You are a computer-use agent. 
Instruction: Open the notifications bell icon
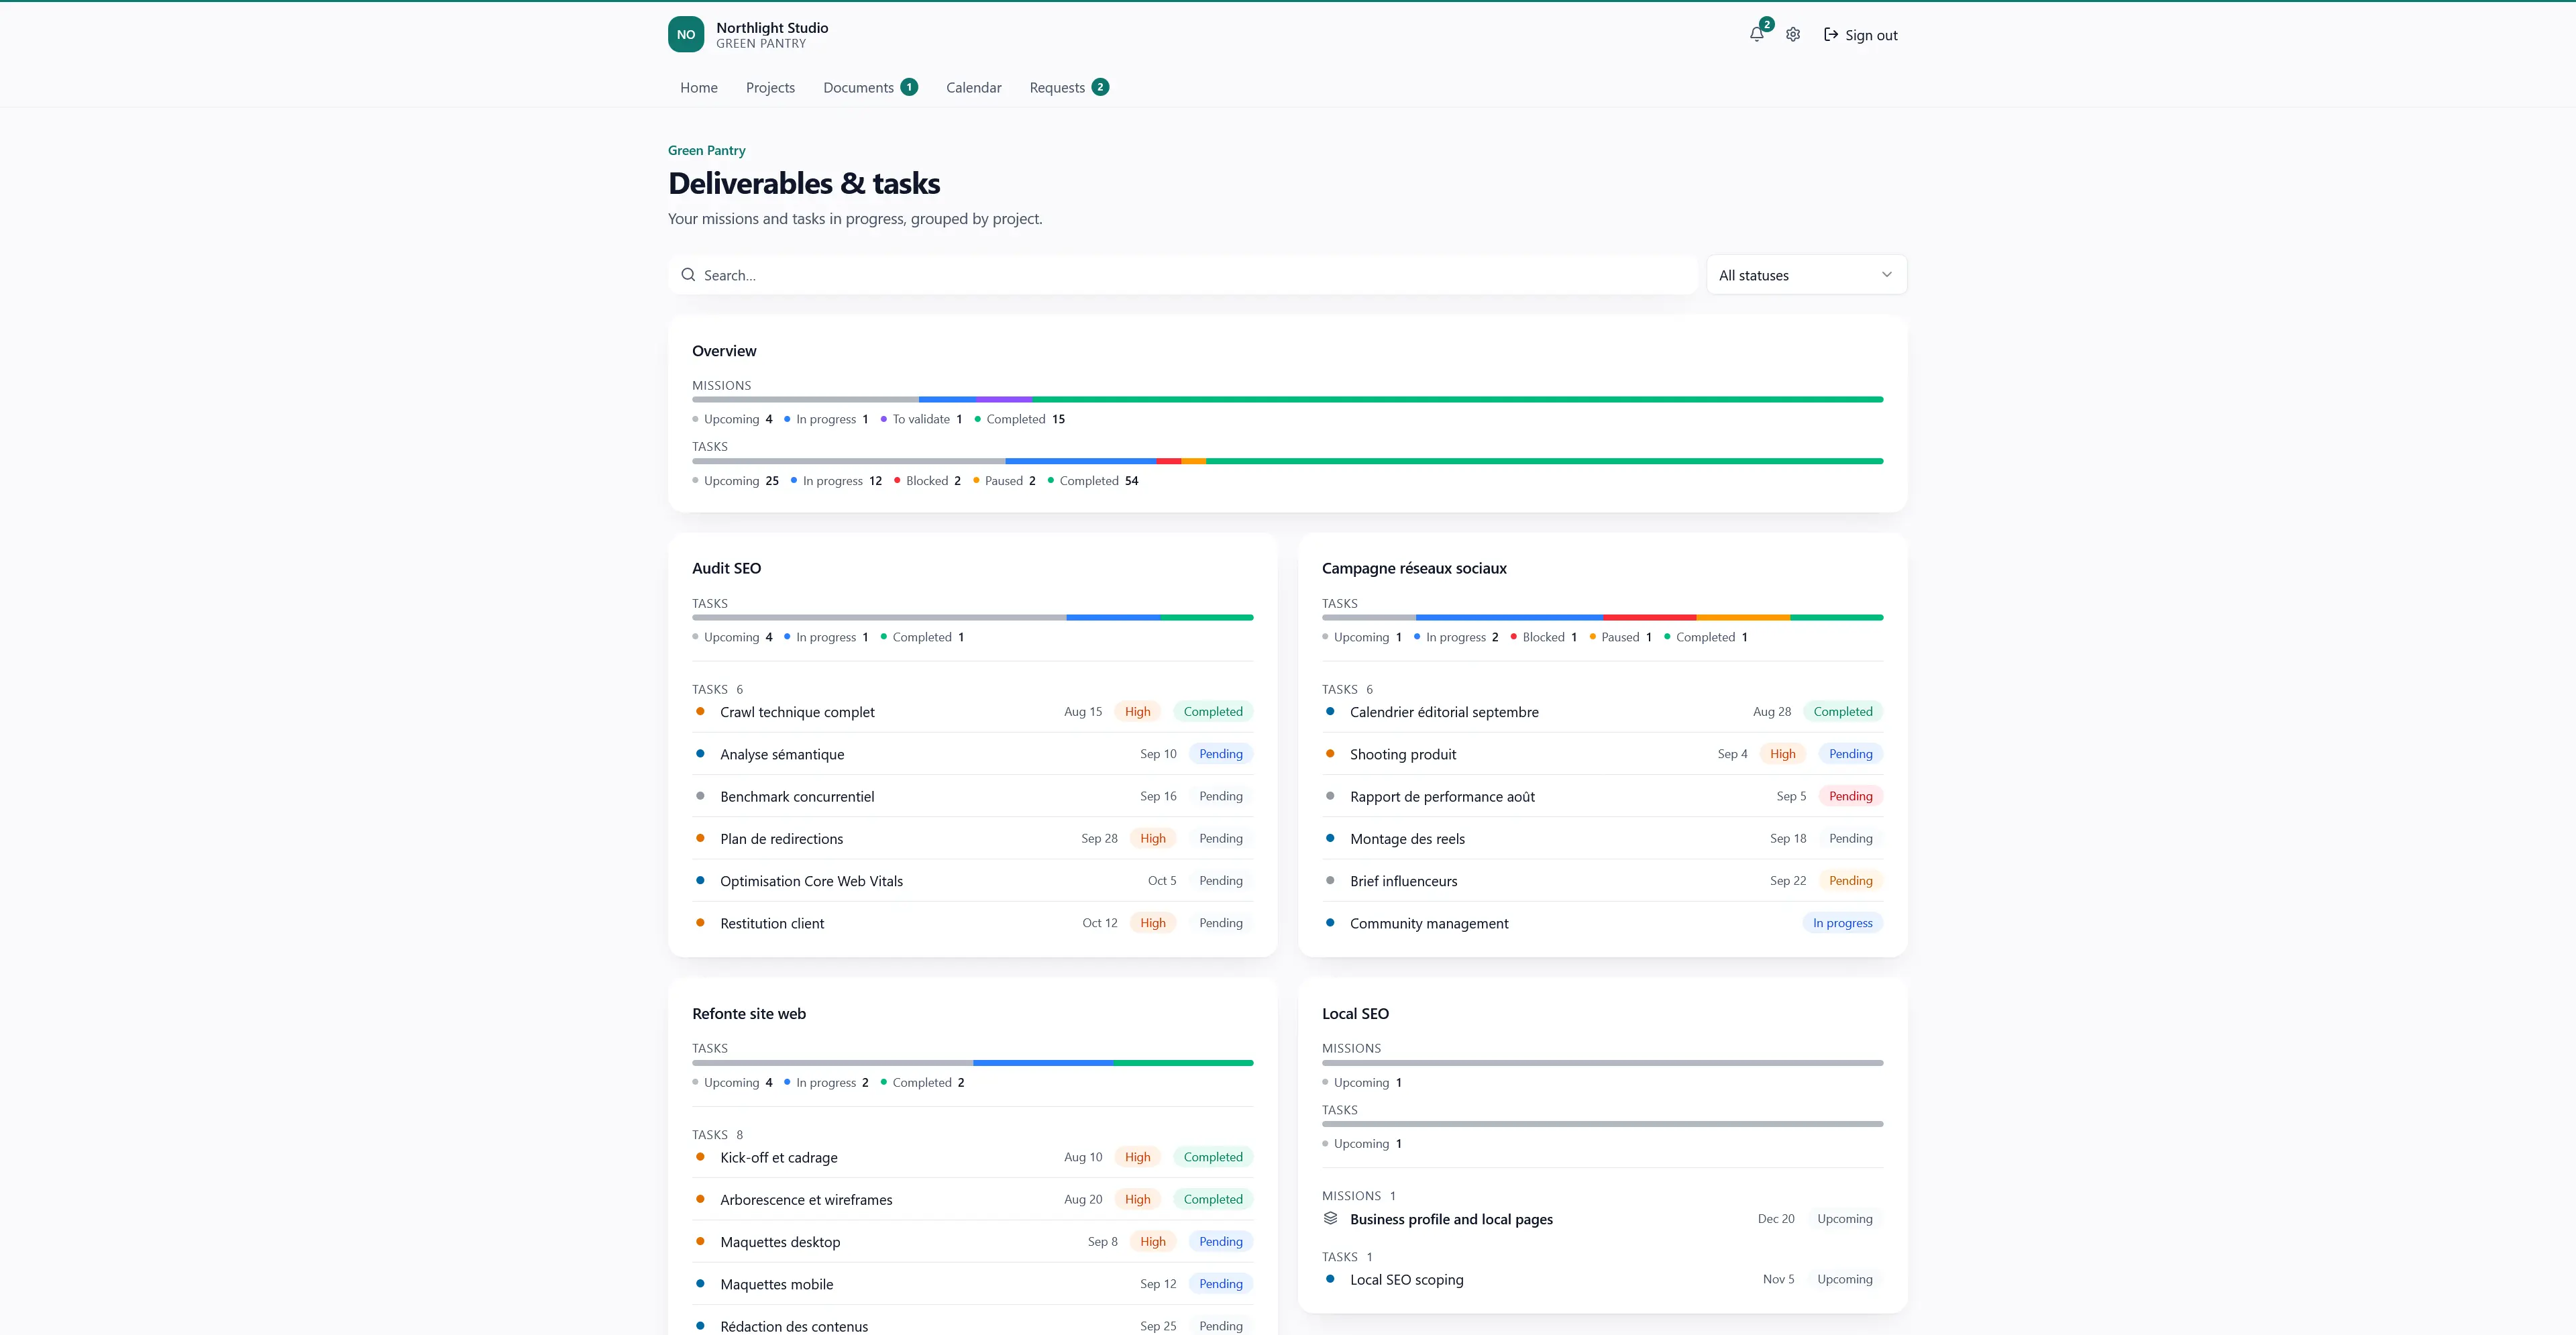click(x=1757, y=34)
